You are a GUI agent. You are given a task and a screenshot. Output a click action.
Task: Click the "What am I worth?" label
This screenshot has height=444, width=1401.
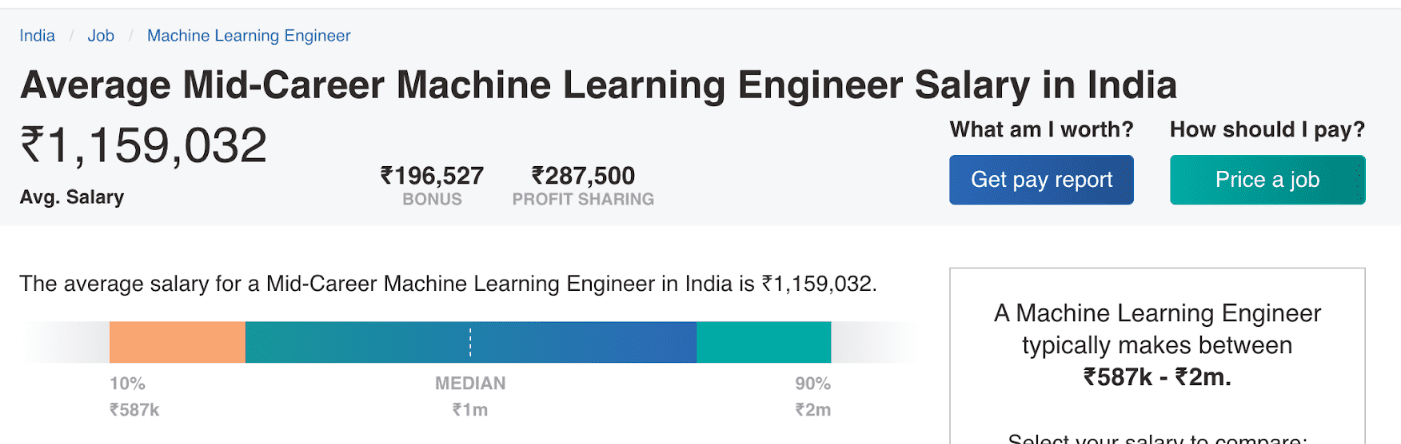1041,129
